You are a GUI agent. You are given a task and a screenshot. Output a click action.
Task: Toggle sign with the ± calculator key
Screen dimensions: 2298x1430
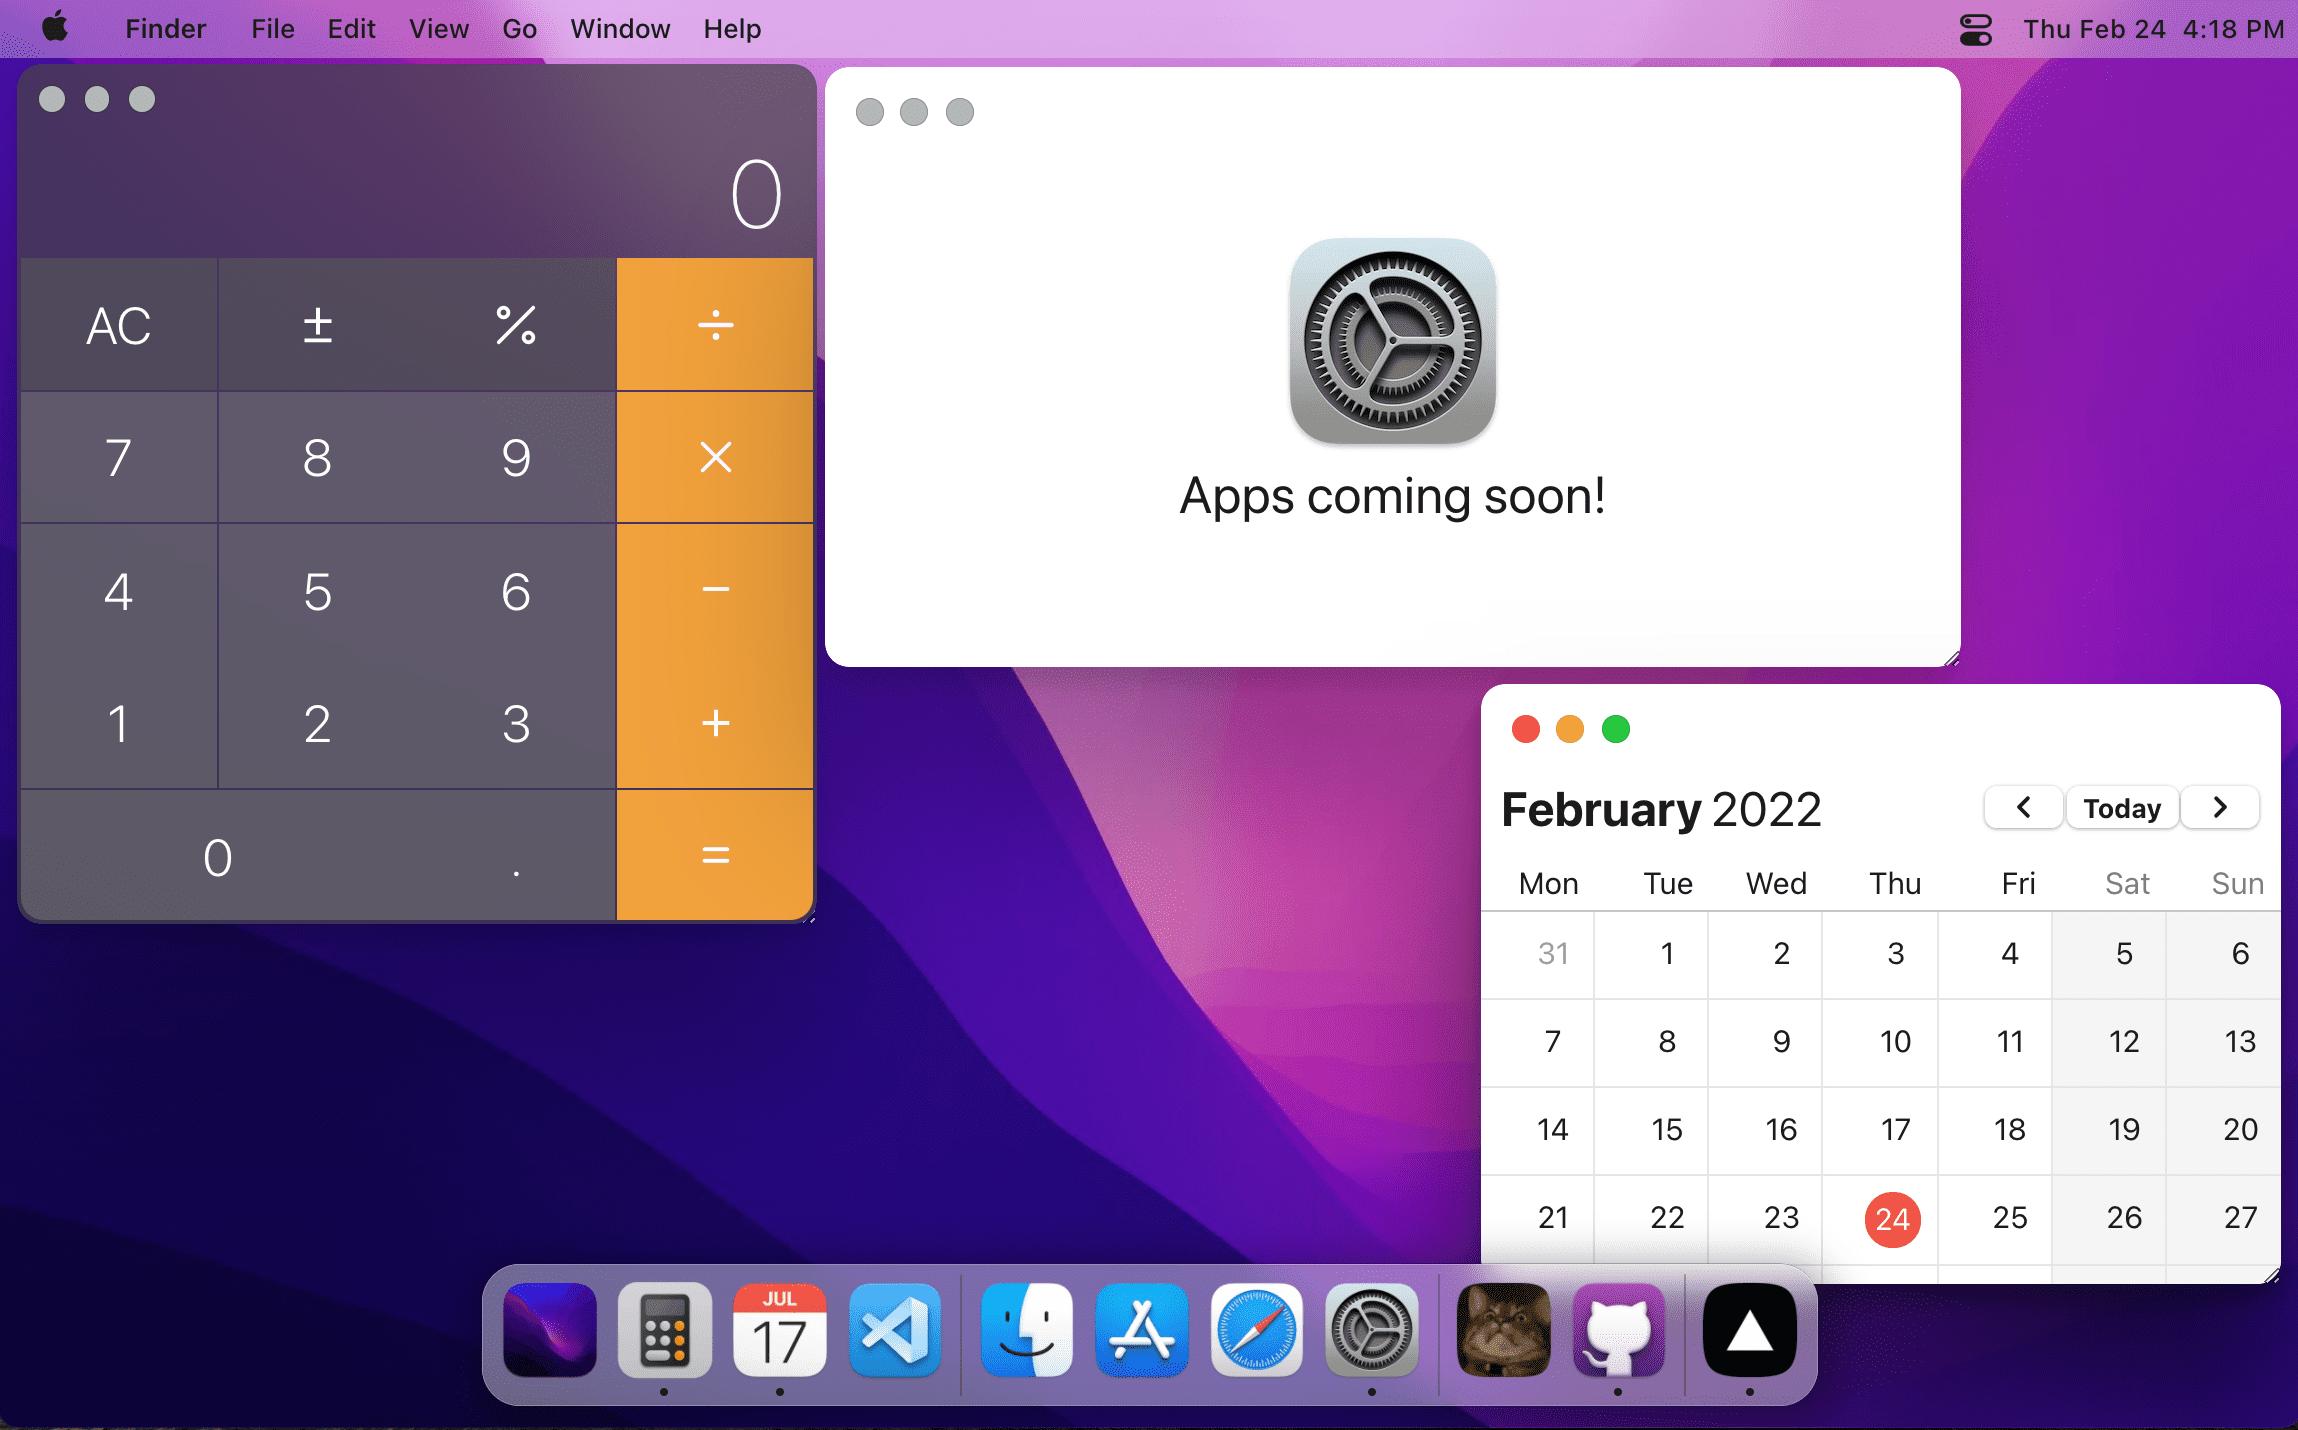(317, 325)
